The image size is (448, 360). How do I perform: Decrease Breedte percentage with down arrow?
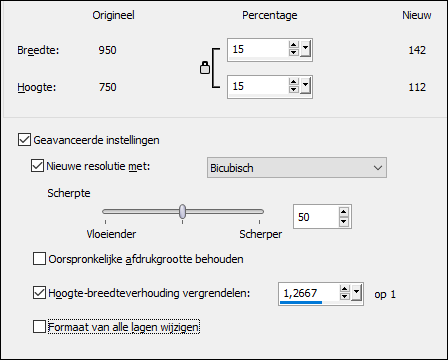[293, 53]
